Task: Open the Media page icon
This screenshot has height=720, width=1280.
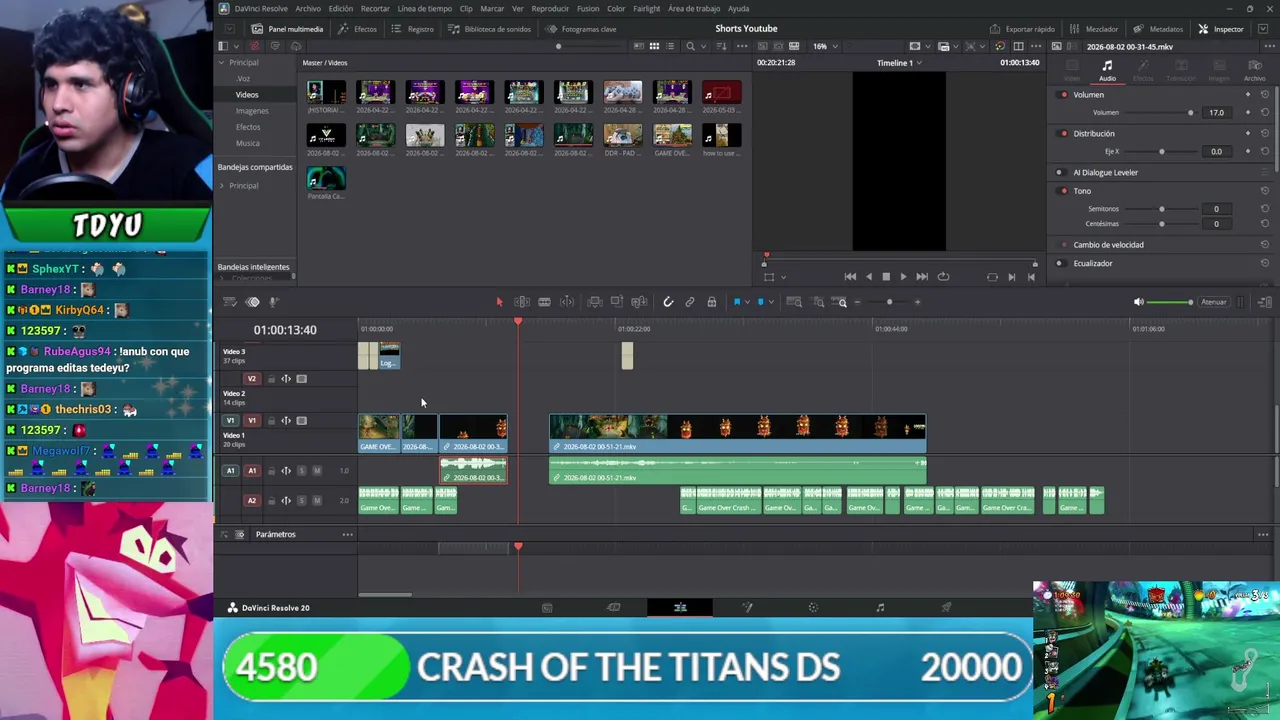Action: [x=547, y=608]
